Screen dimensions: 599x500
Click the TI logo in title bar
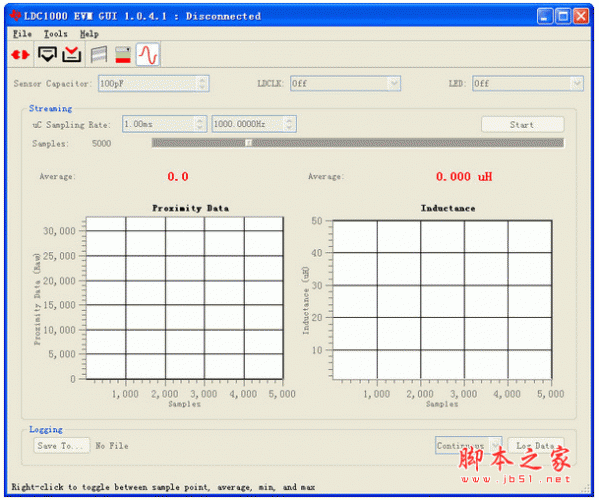point(15,16)
